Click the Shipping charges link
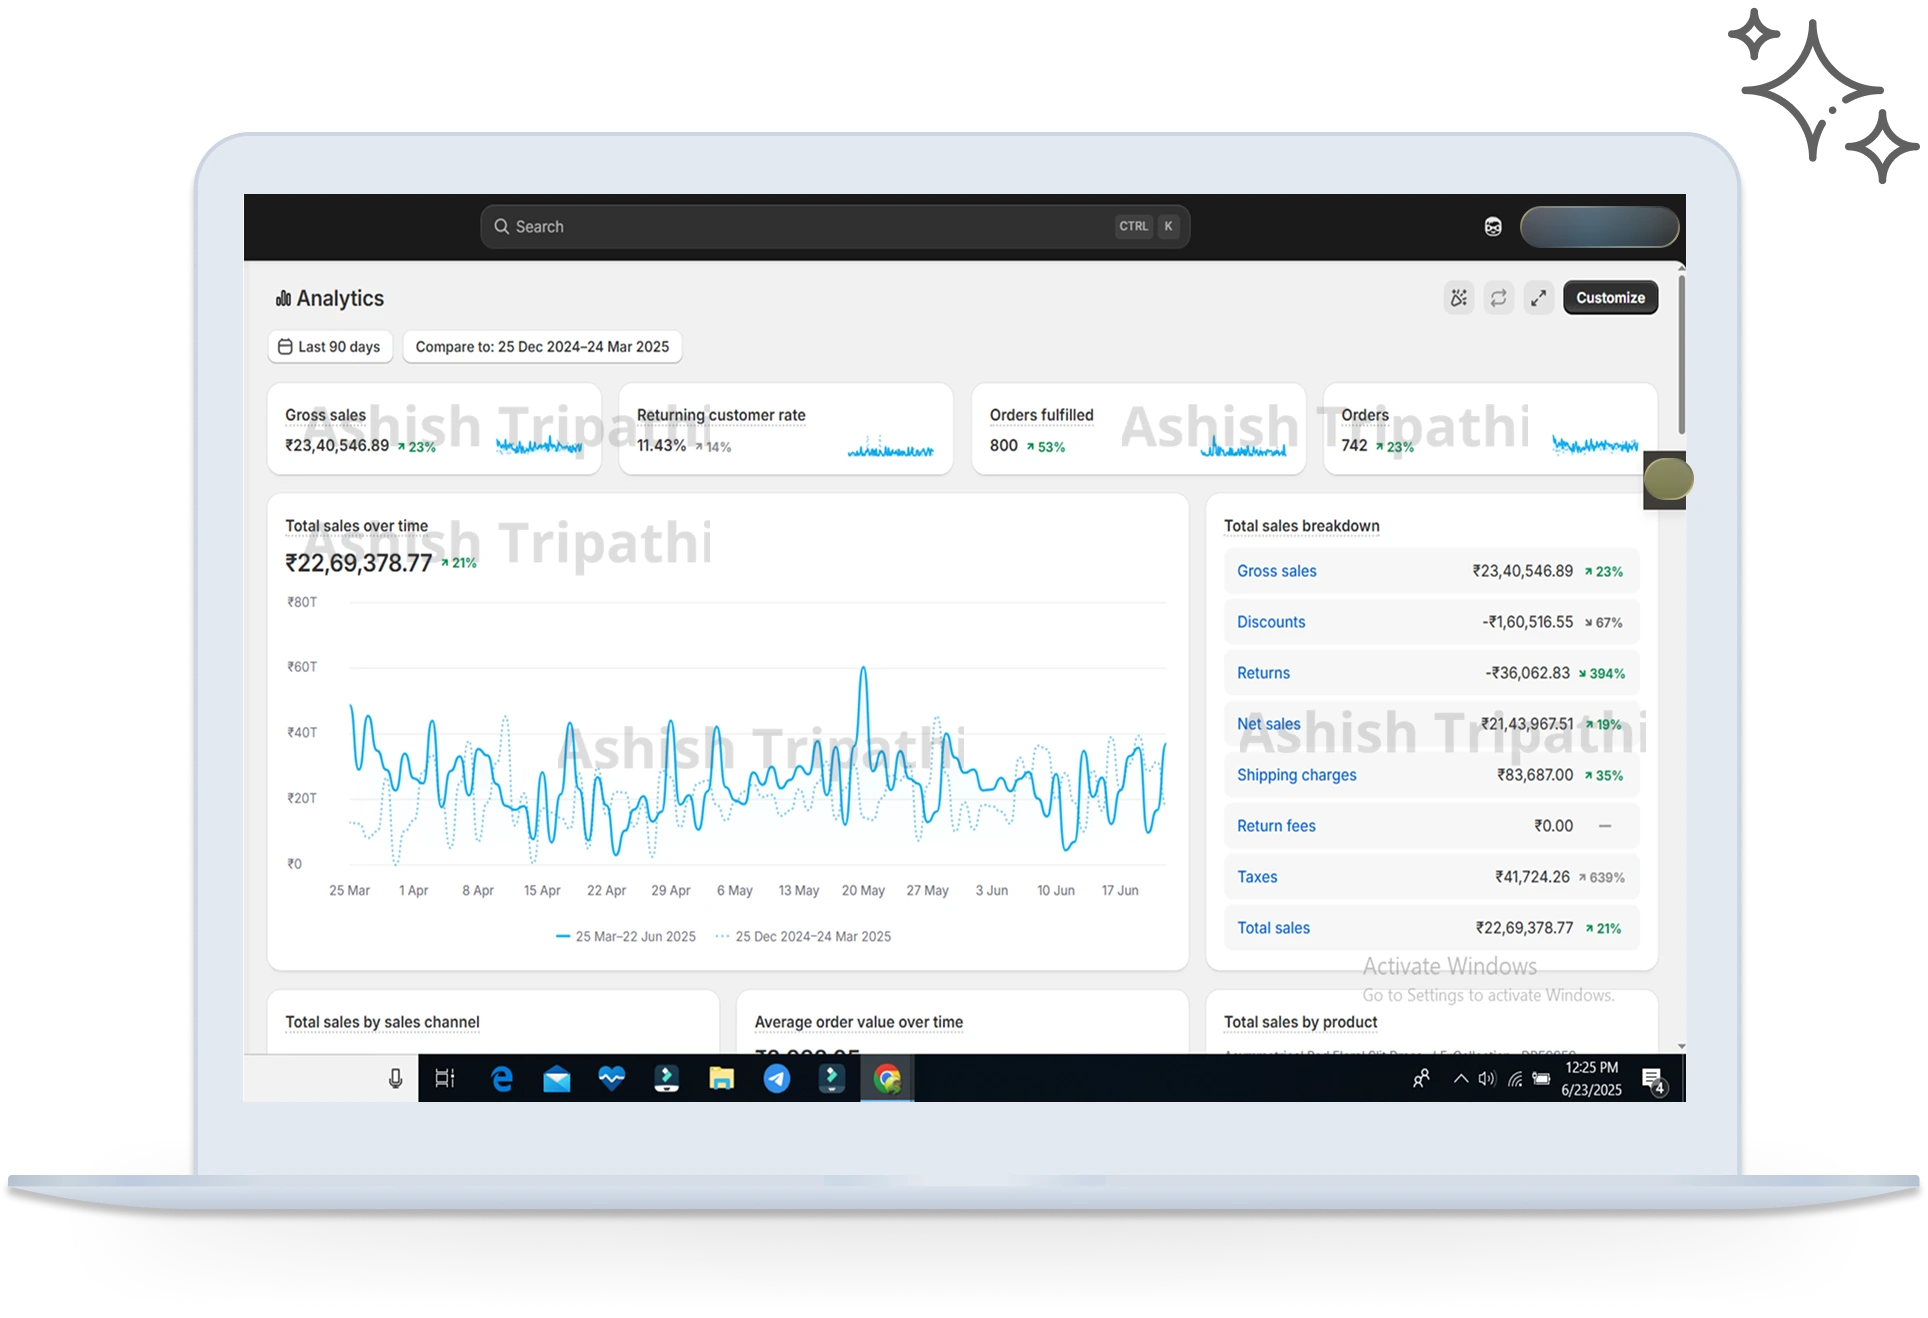The height and width of the screenshot is (1318, 1928). pos(1296,775)
